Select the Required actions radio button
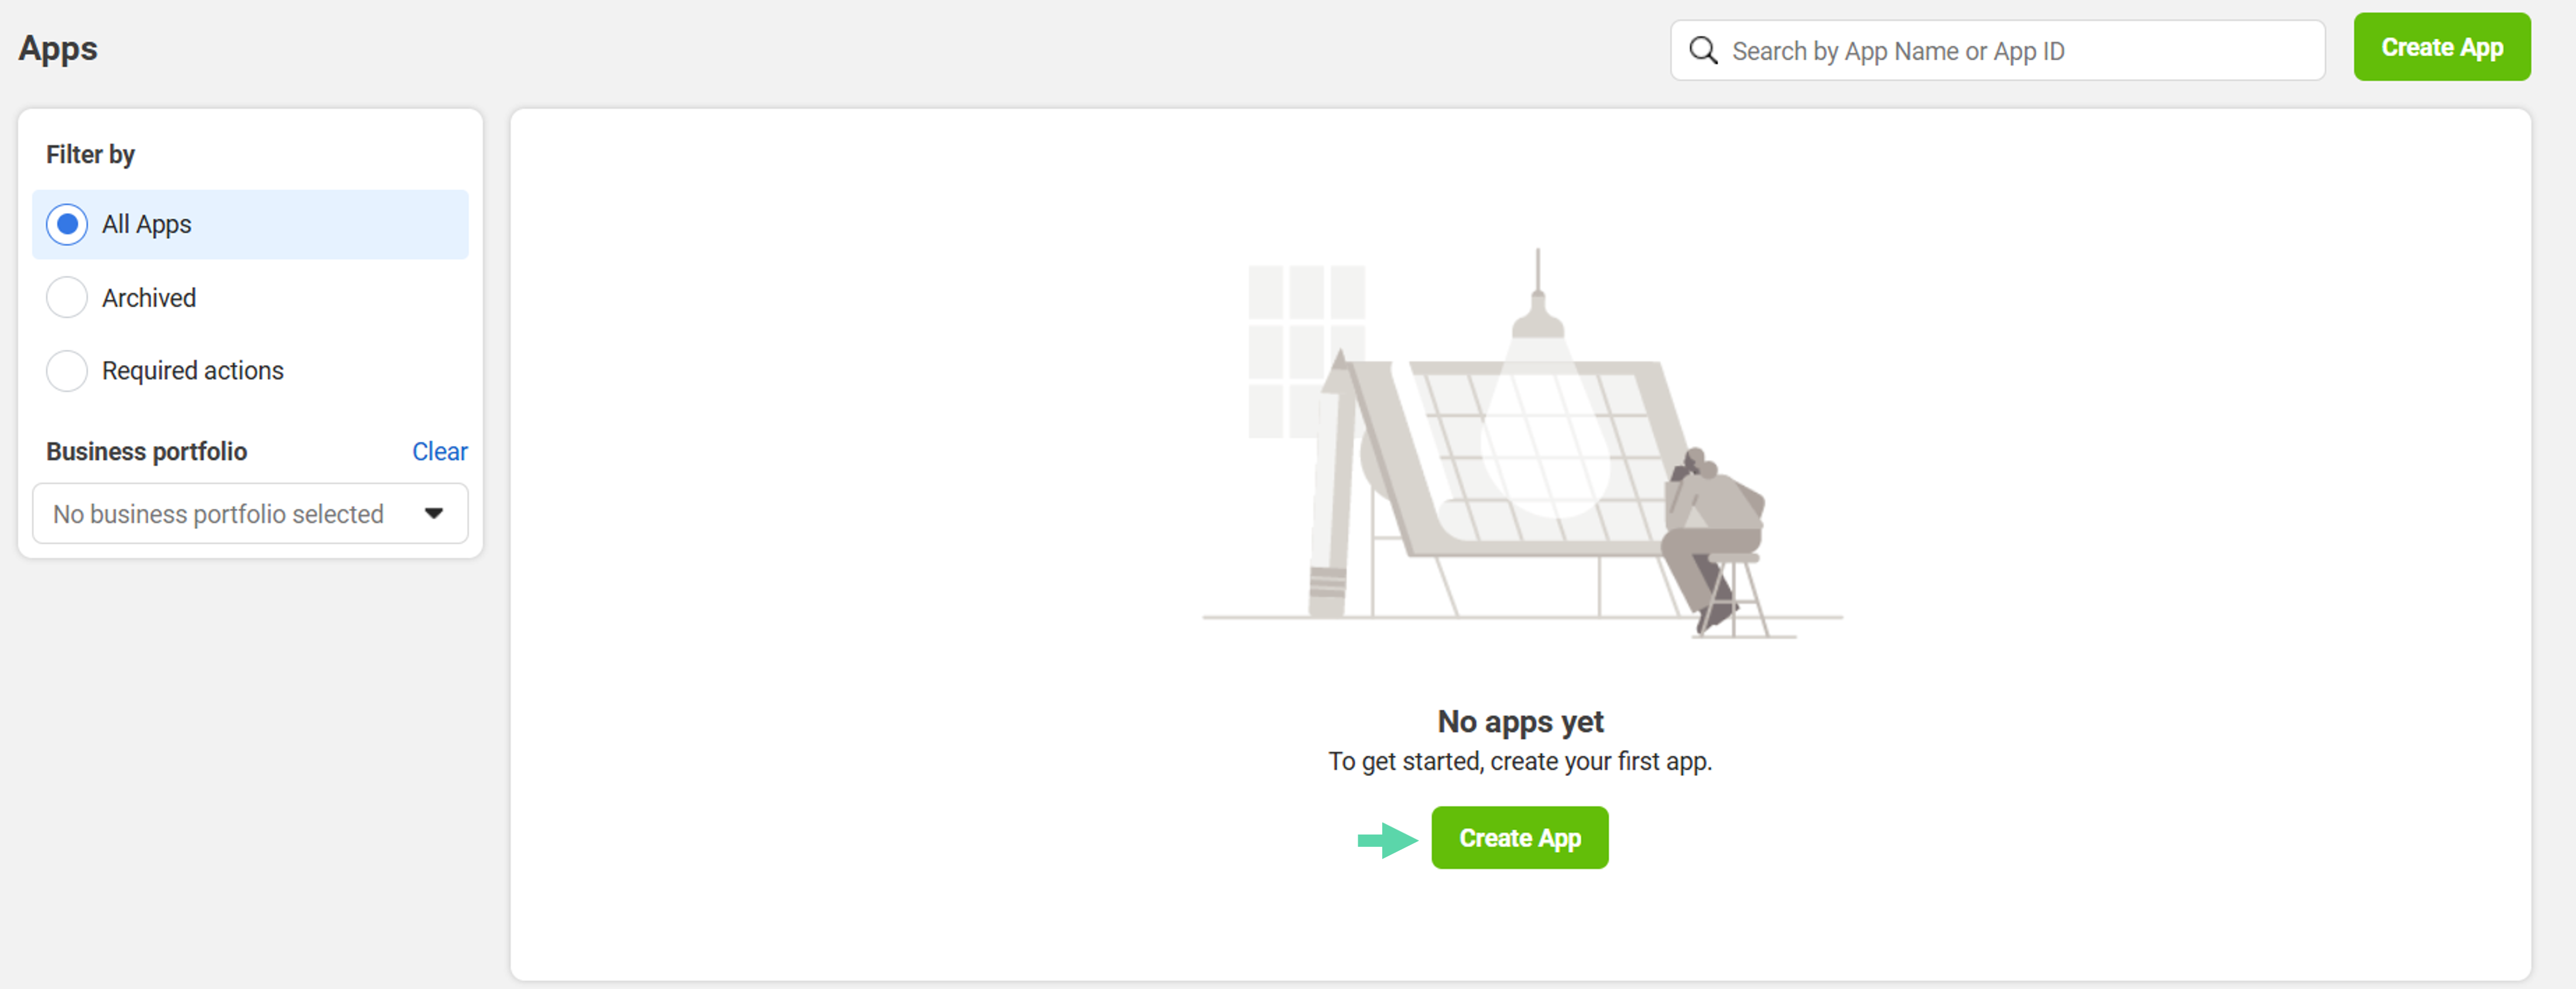 pos(67,371)
